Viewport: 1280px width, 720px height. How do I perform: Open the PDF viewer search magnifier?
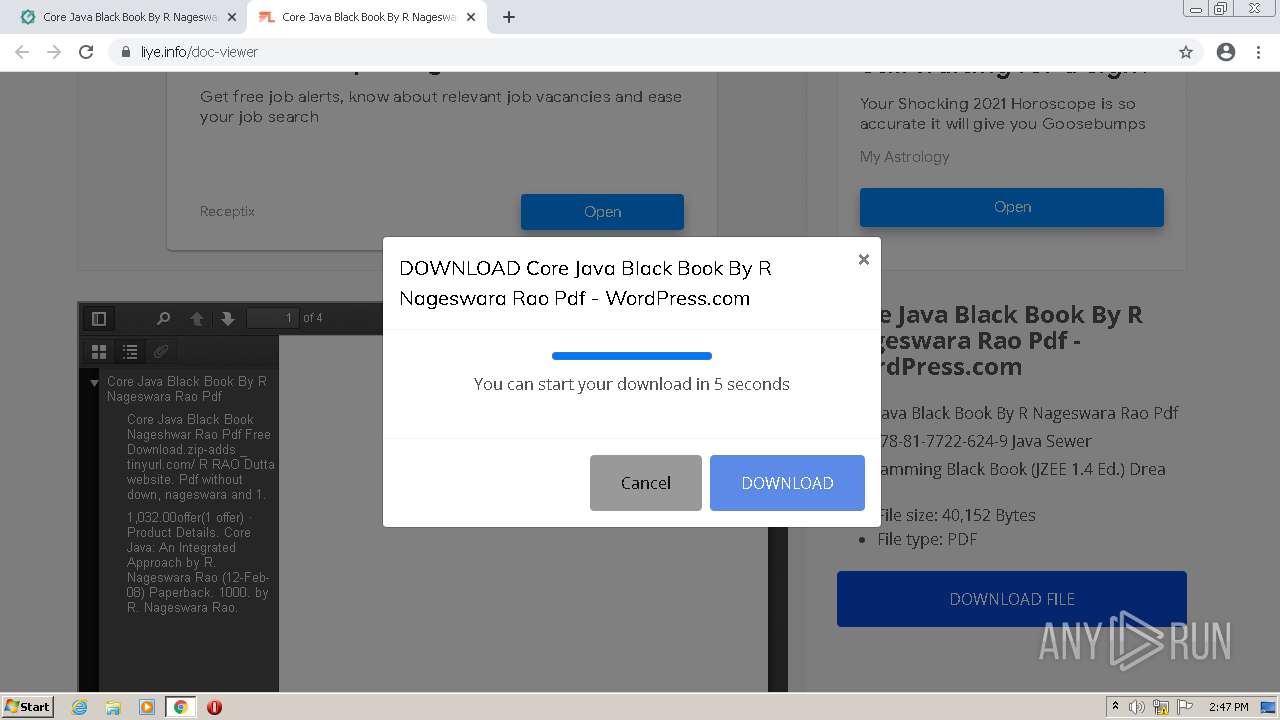point(164,318)
